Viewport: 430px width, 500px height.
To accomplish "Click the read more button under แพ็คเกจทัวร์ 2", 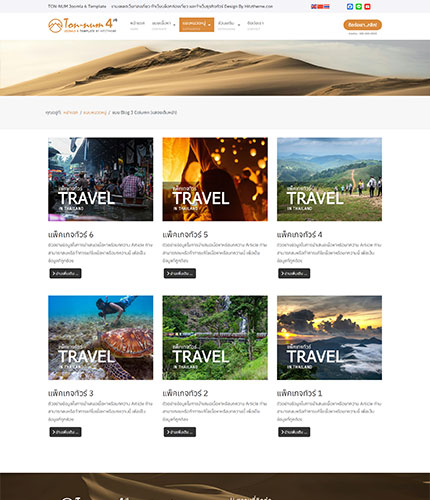I will pyautogui.click(x=180, y=432).
